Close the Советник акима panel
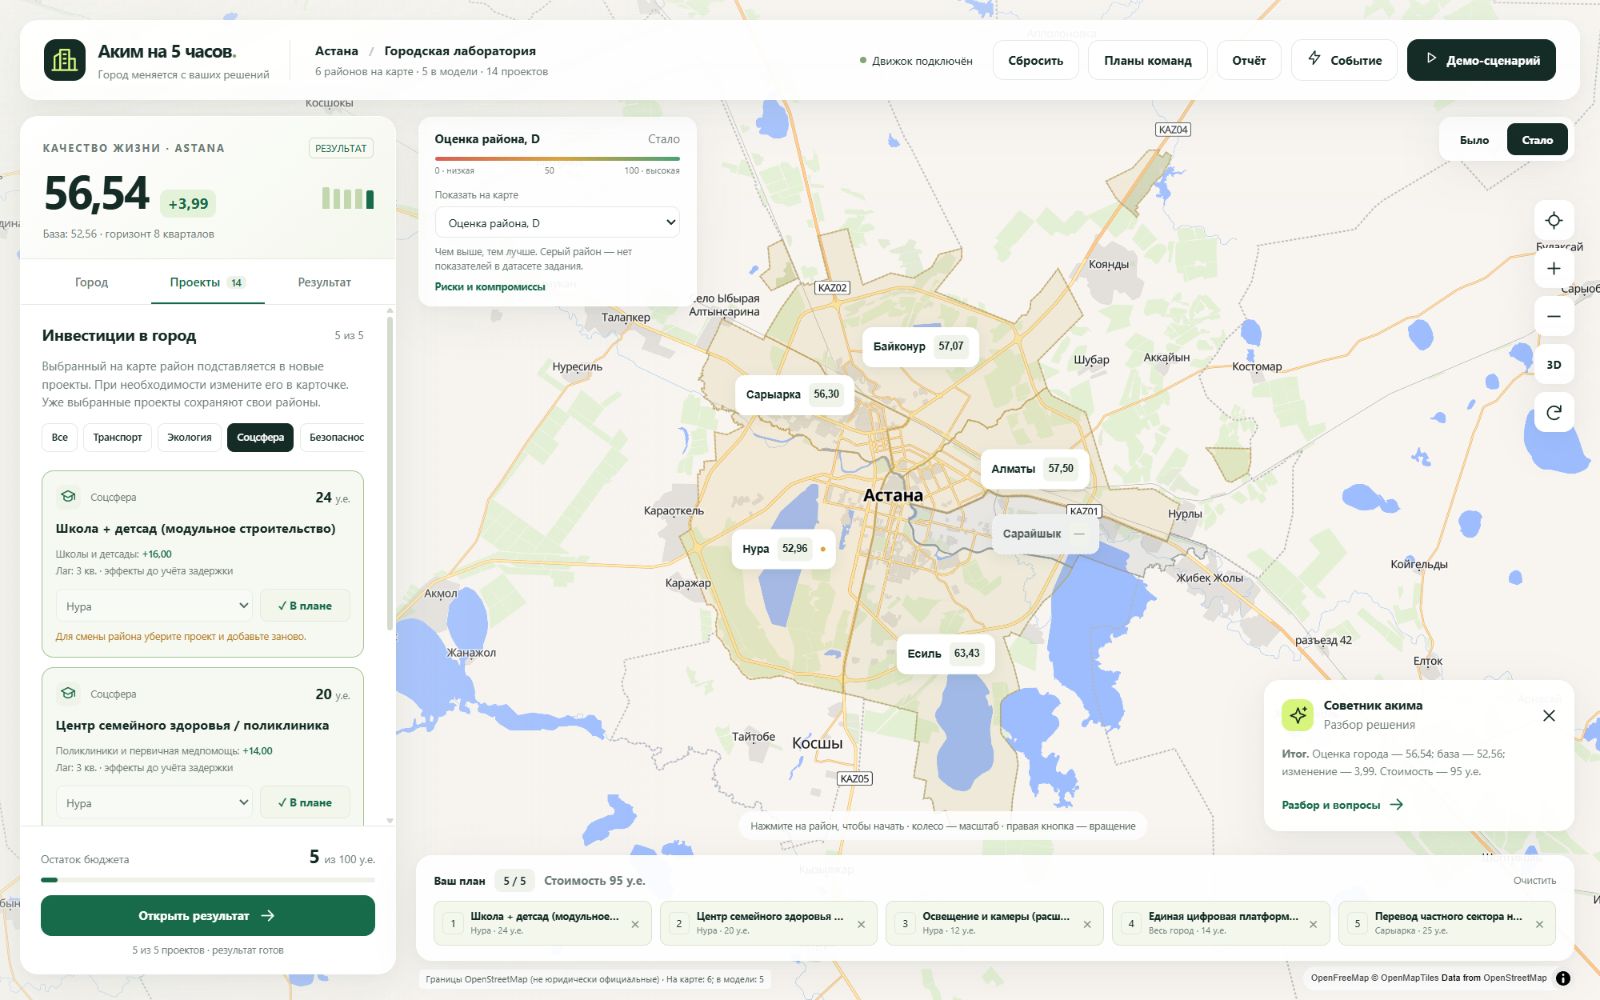 (x=1549, y=716)
